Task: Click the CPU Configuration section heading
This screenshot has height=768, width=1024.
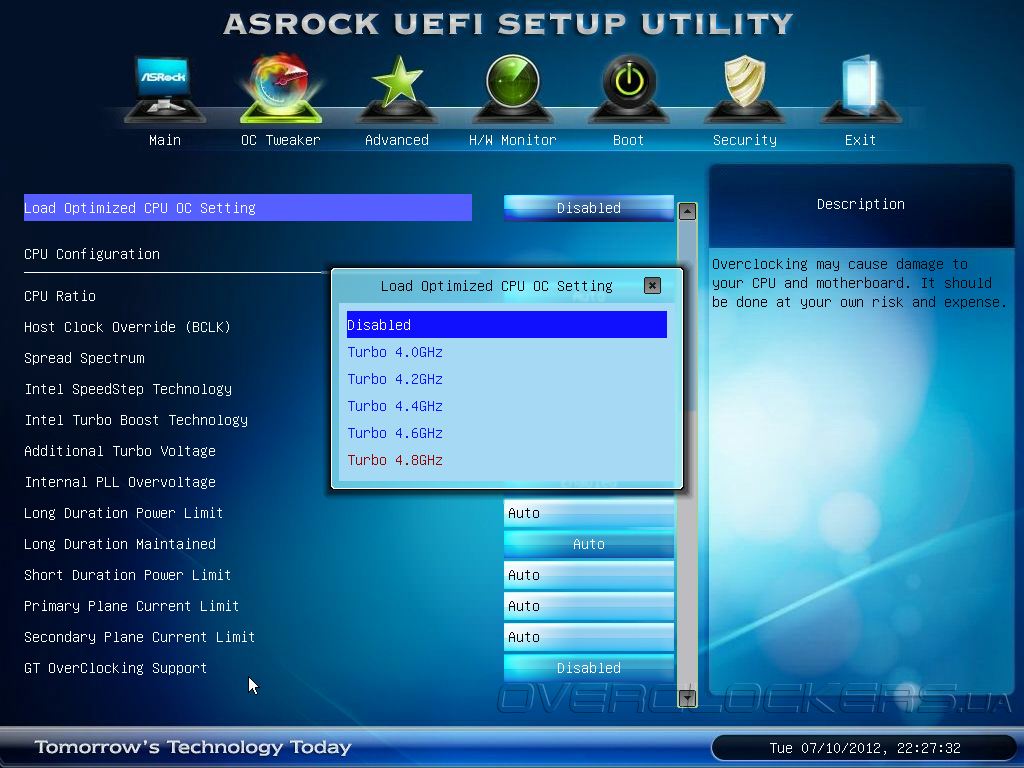Action: (x=91, y=254)
